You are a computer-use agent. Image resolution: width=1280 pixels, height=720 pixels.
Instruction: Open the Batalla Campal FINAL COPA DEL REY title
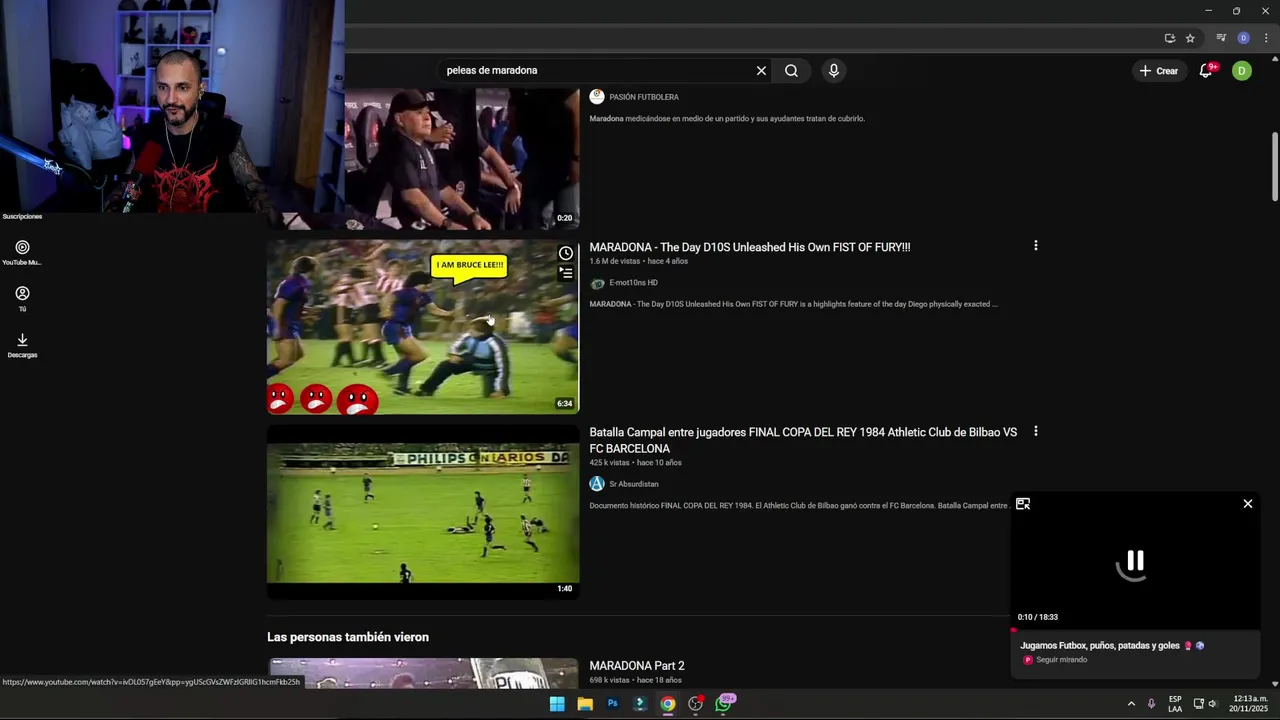tap(803, 440)
